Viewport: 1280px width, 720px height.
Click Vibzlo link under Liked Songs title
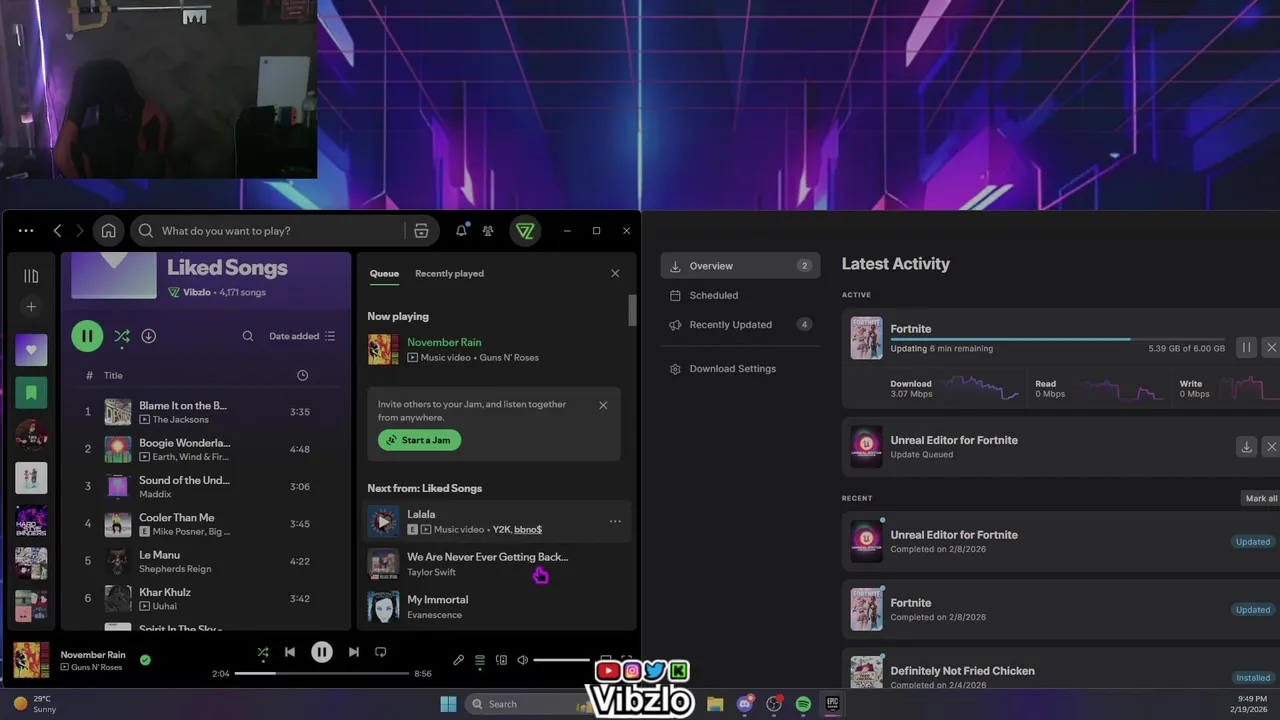pos(197,292)
